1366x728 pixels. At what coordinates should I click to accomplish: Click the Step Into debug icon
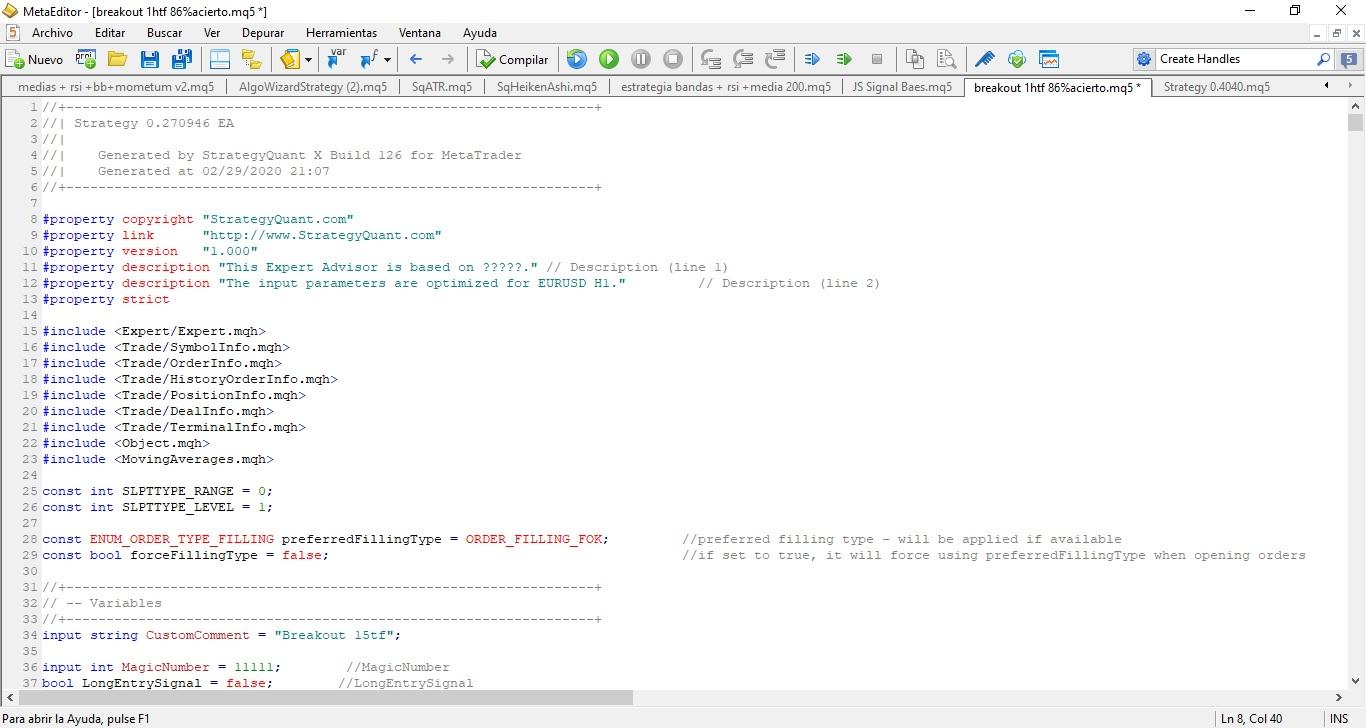point(711,59)
